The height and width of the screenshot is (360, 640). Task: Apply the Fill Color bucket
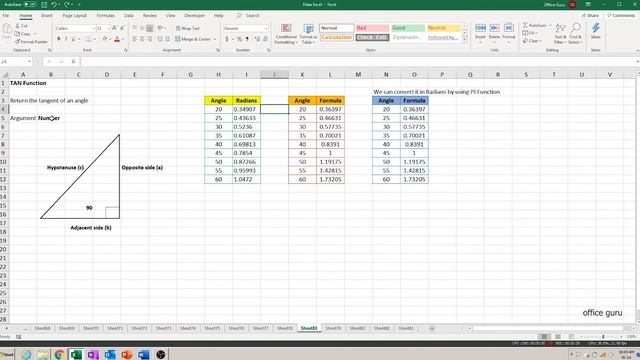tap(104, 39)
